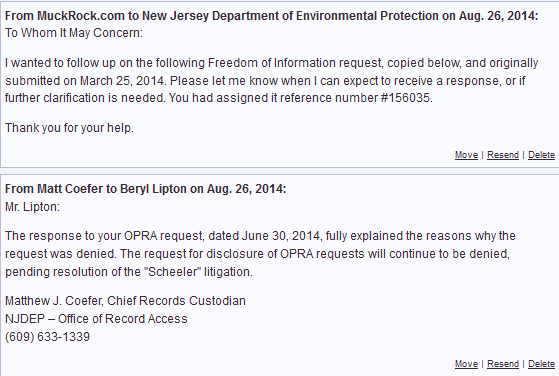Delete the Matt Coefer reply message

(x=541, y=364)
